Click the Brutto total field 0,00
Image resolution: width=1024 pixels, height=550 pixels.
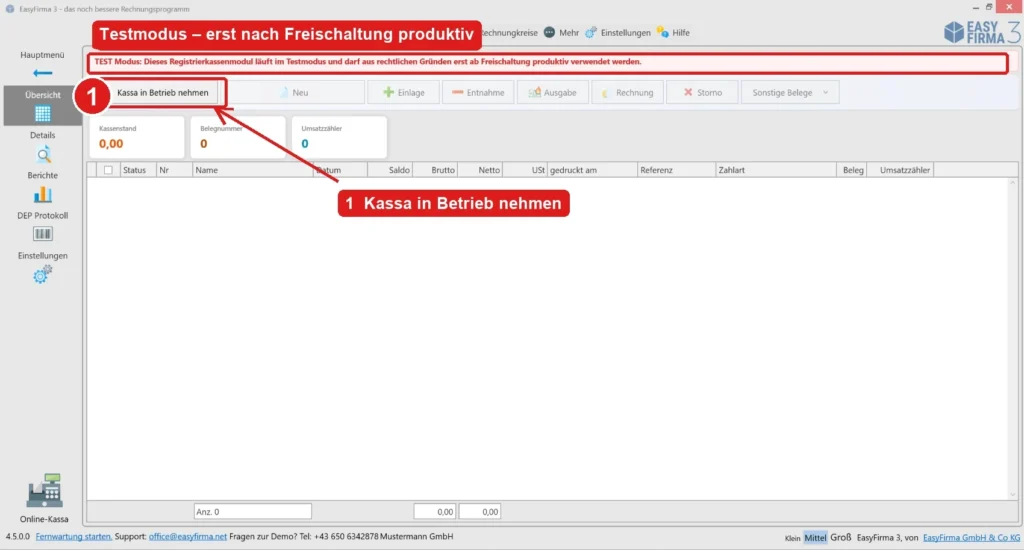point(435,511)
